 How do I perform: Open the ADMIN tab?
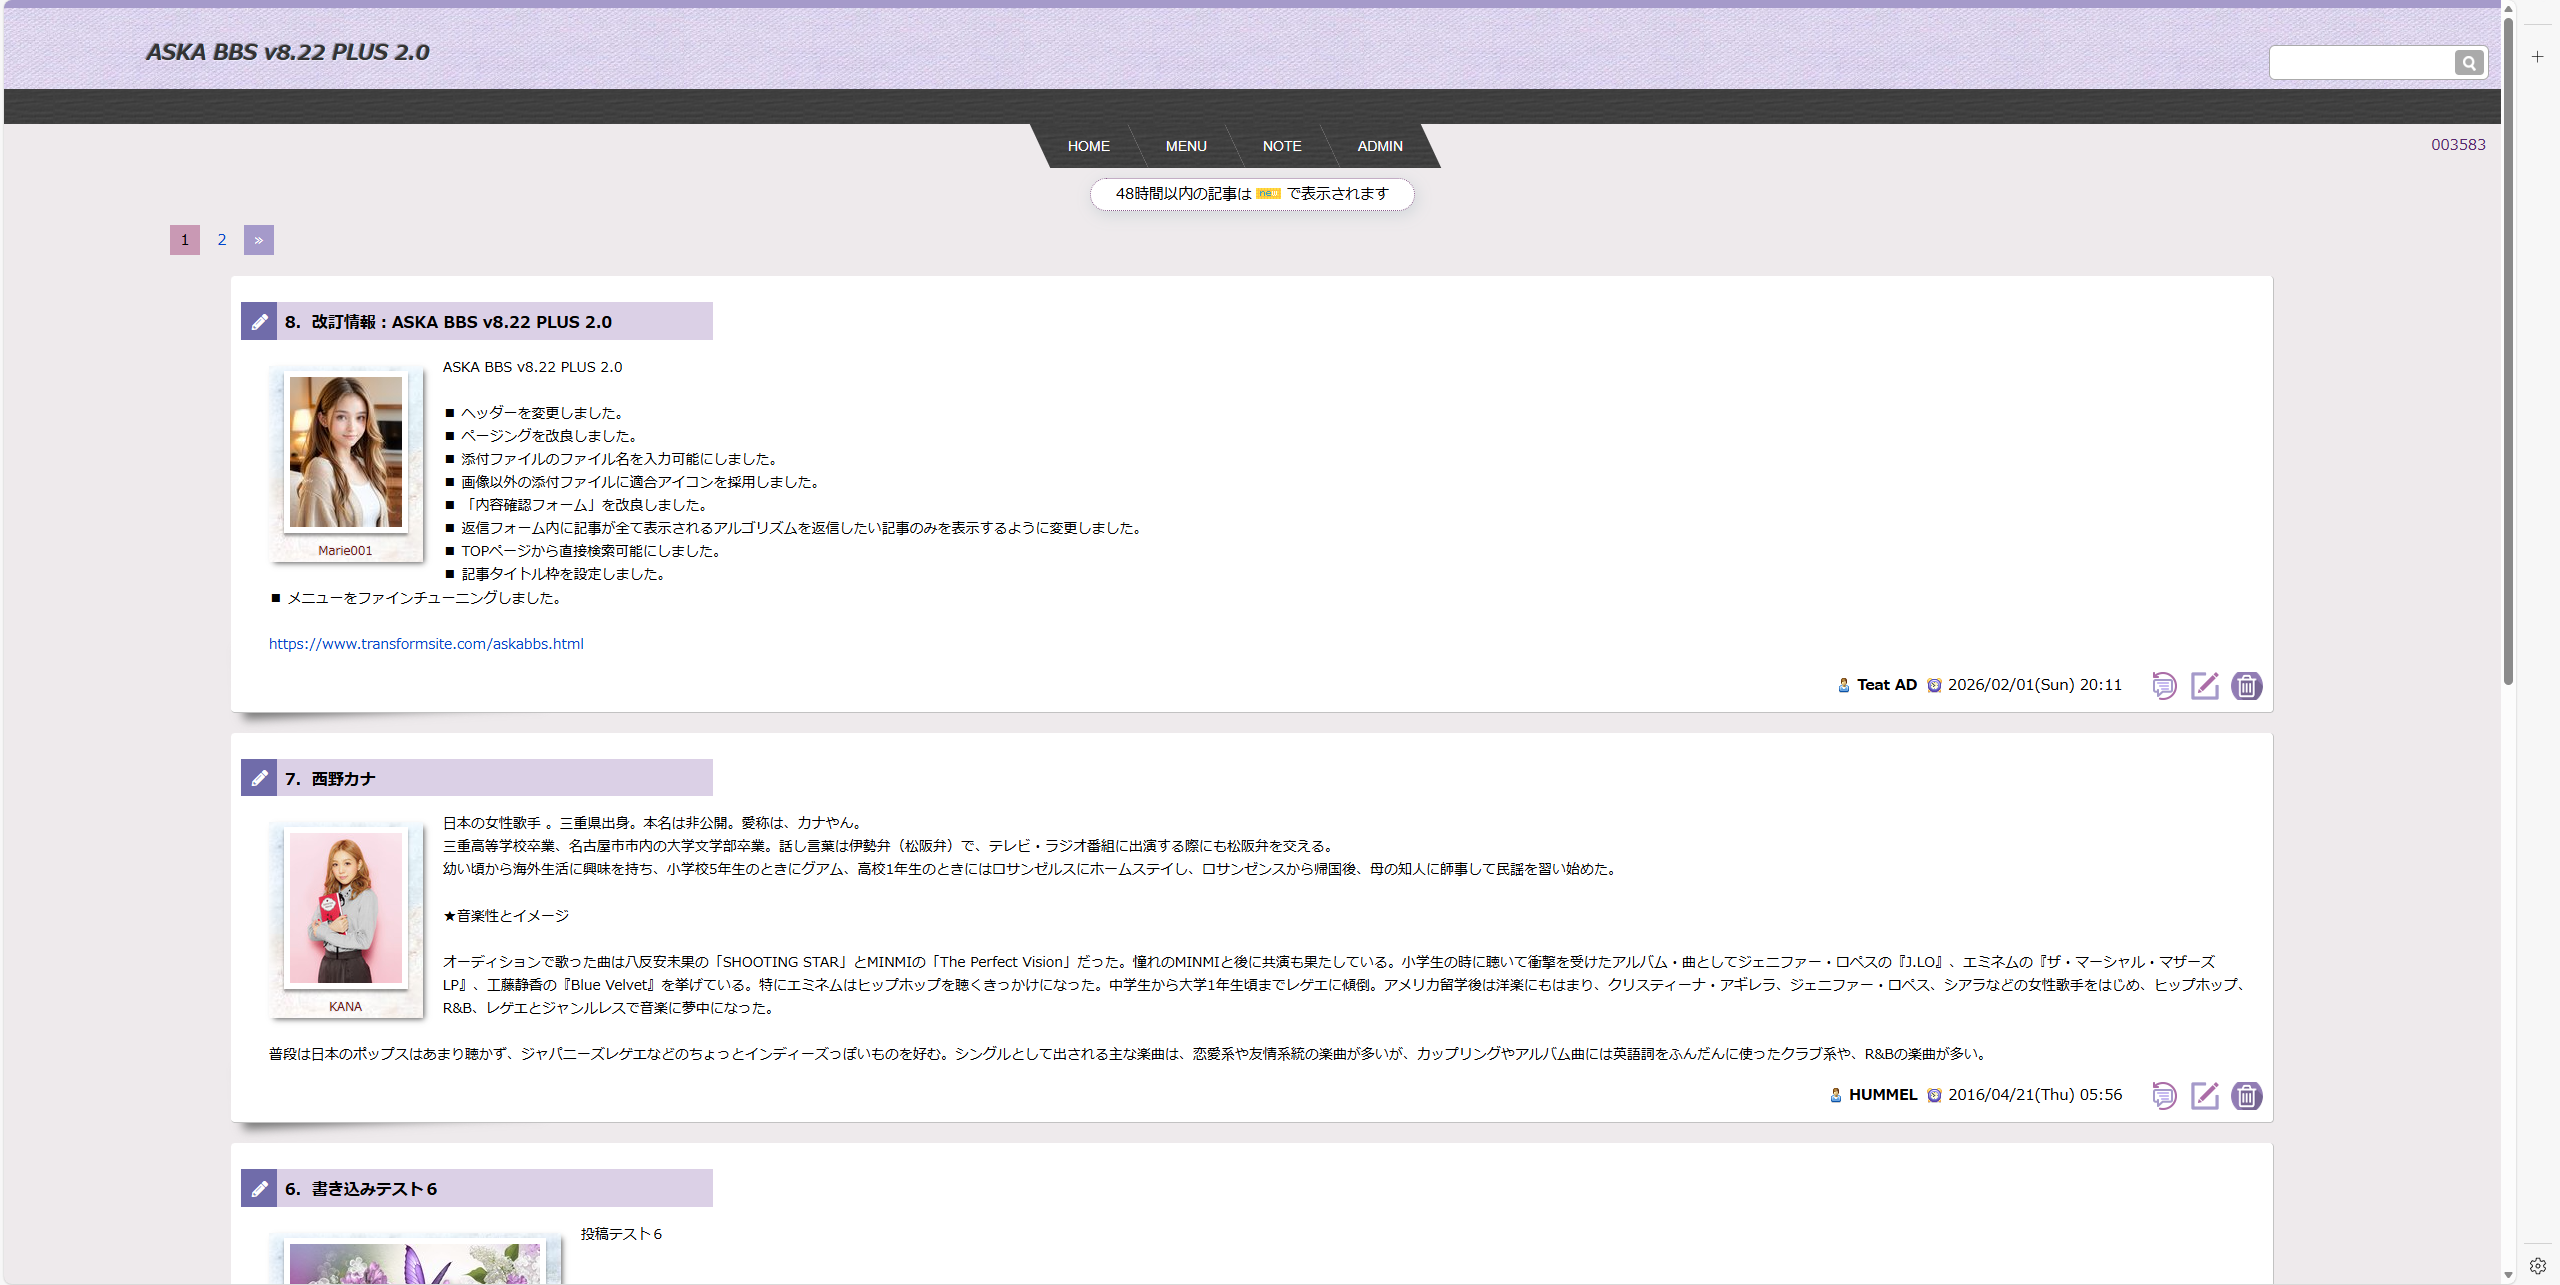(x=1379, y=146)
